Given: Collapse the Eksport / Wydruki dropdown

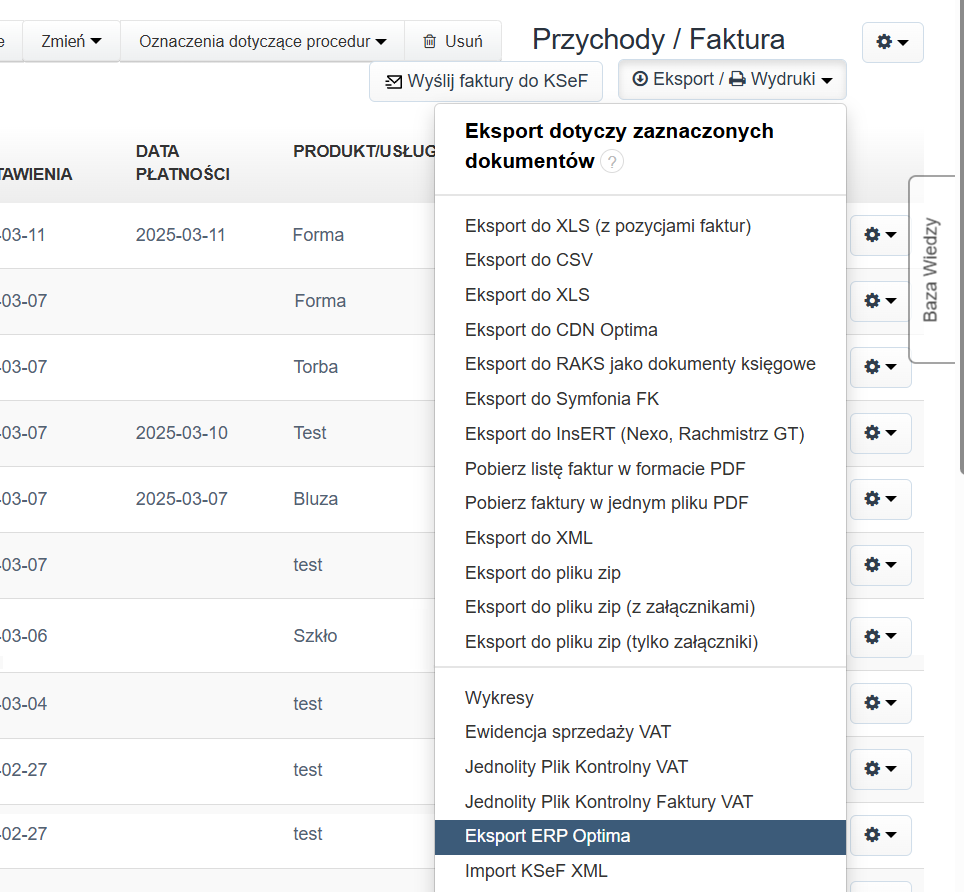Looking at the screenshot, I should pos(732,80).
